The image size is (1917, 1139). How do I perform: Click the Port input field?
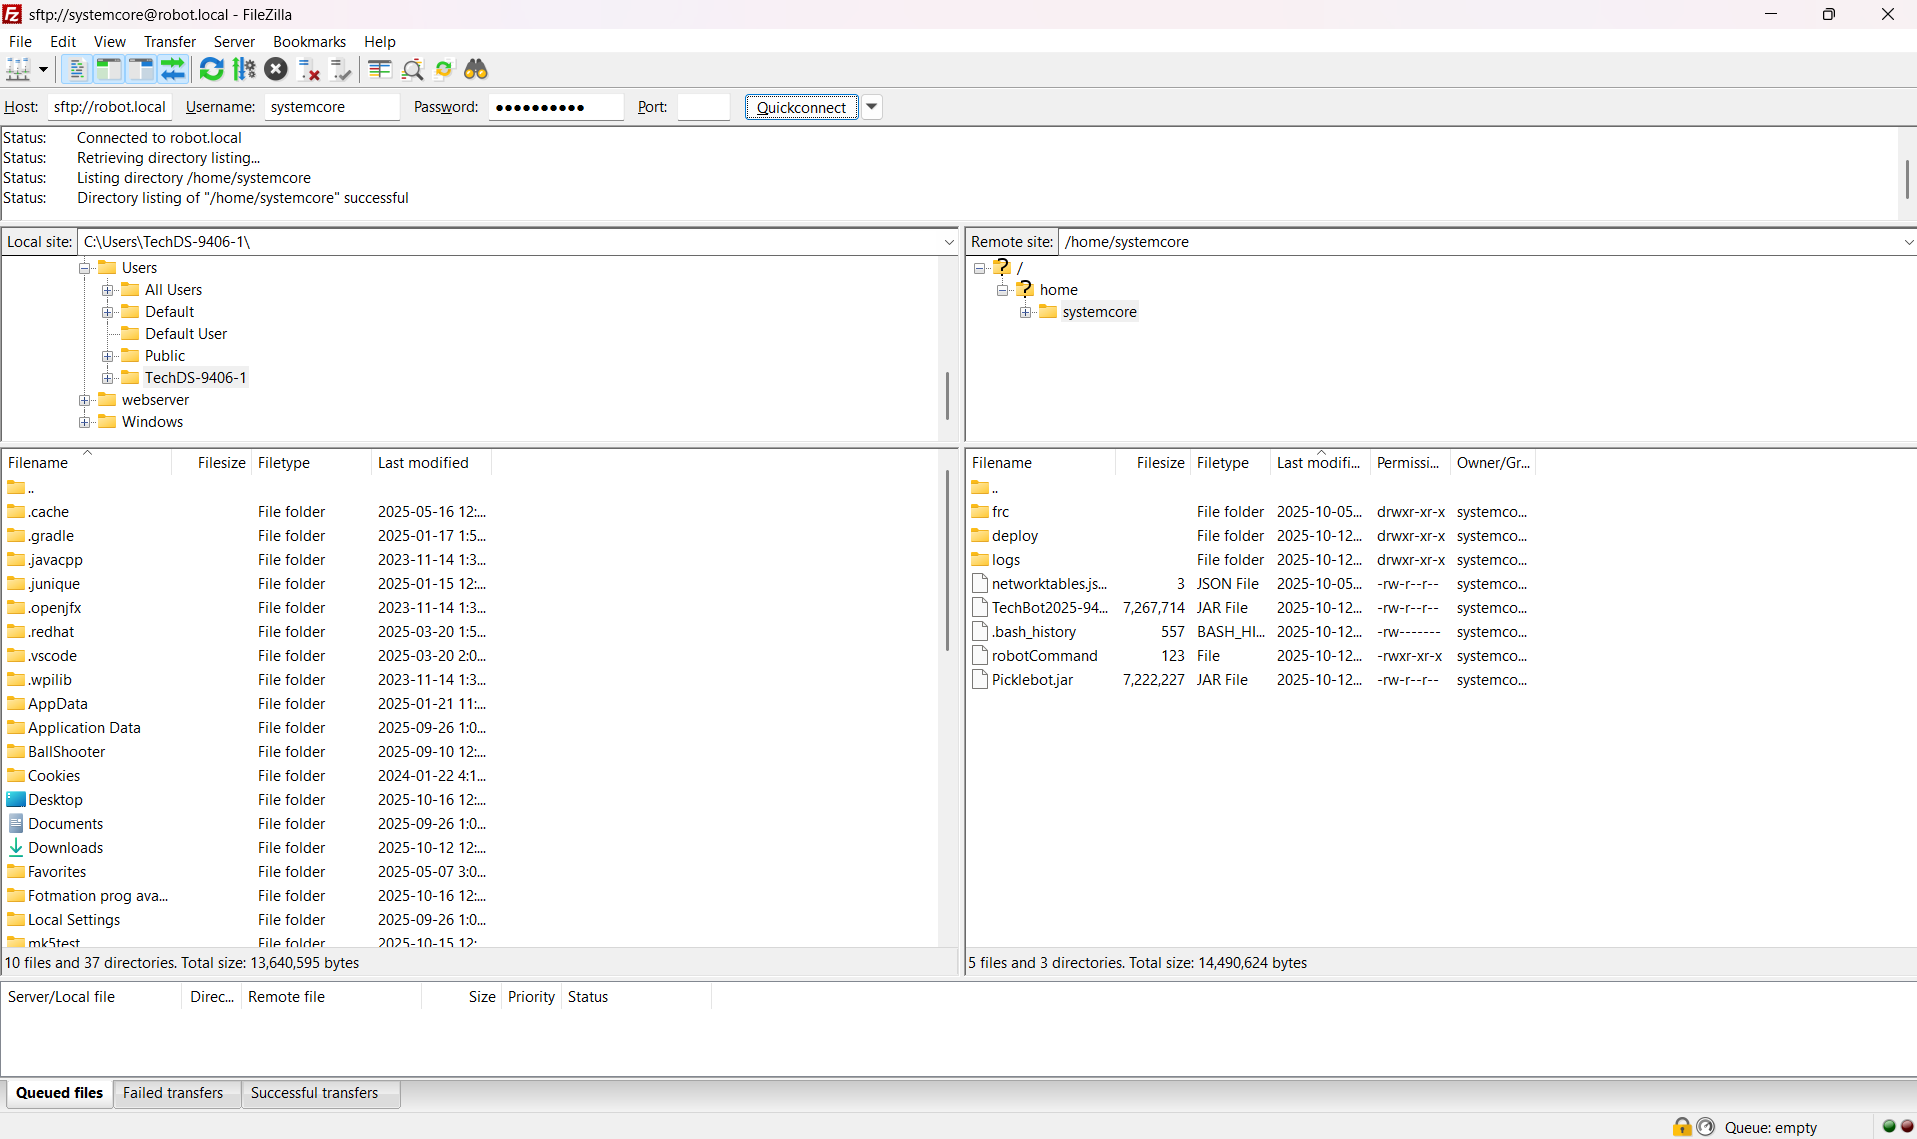[703, 107]
